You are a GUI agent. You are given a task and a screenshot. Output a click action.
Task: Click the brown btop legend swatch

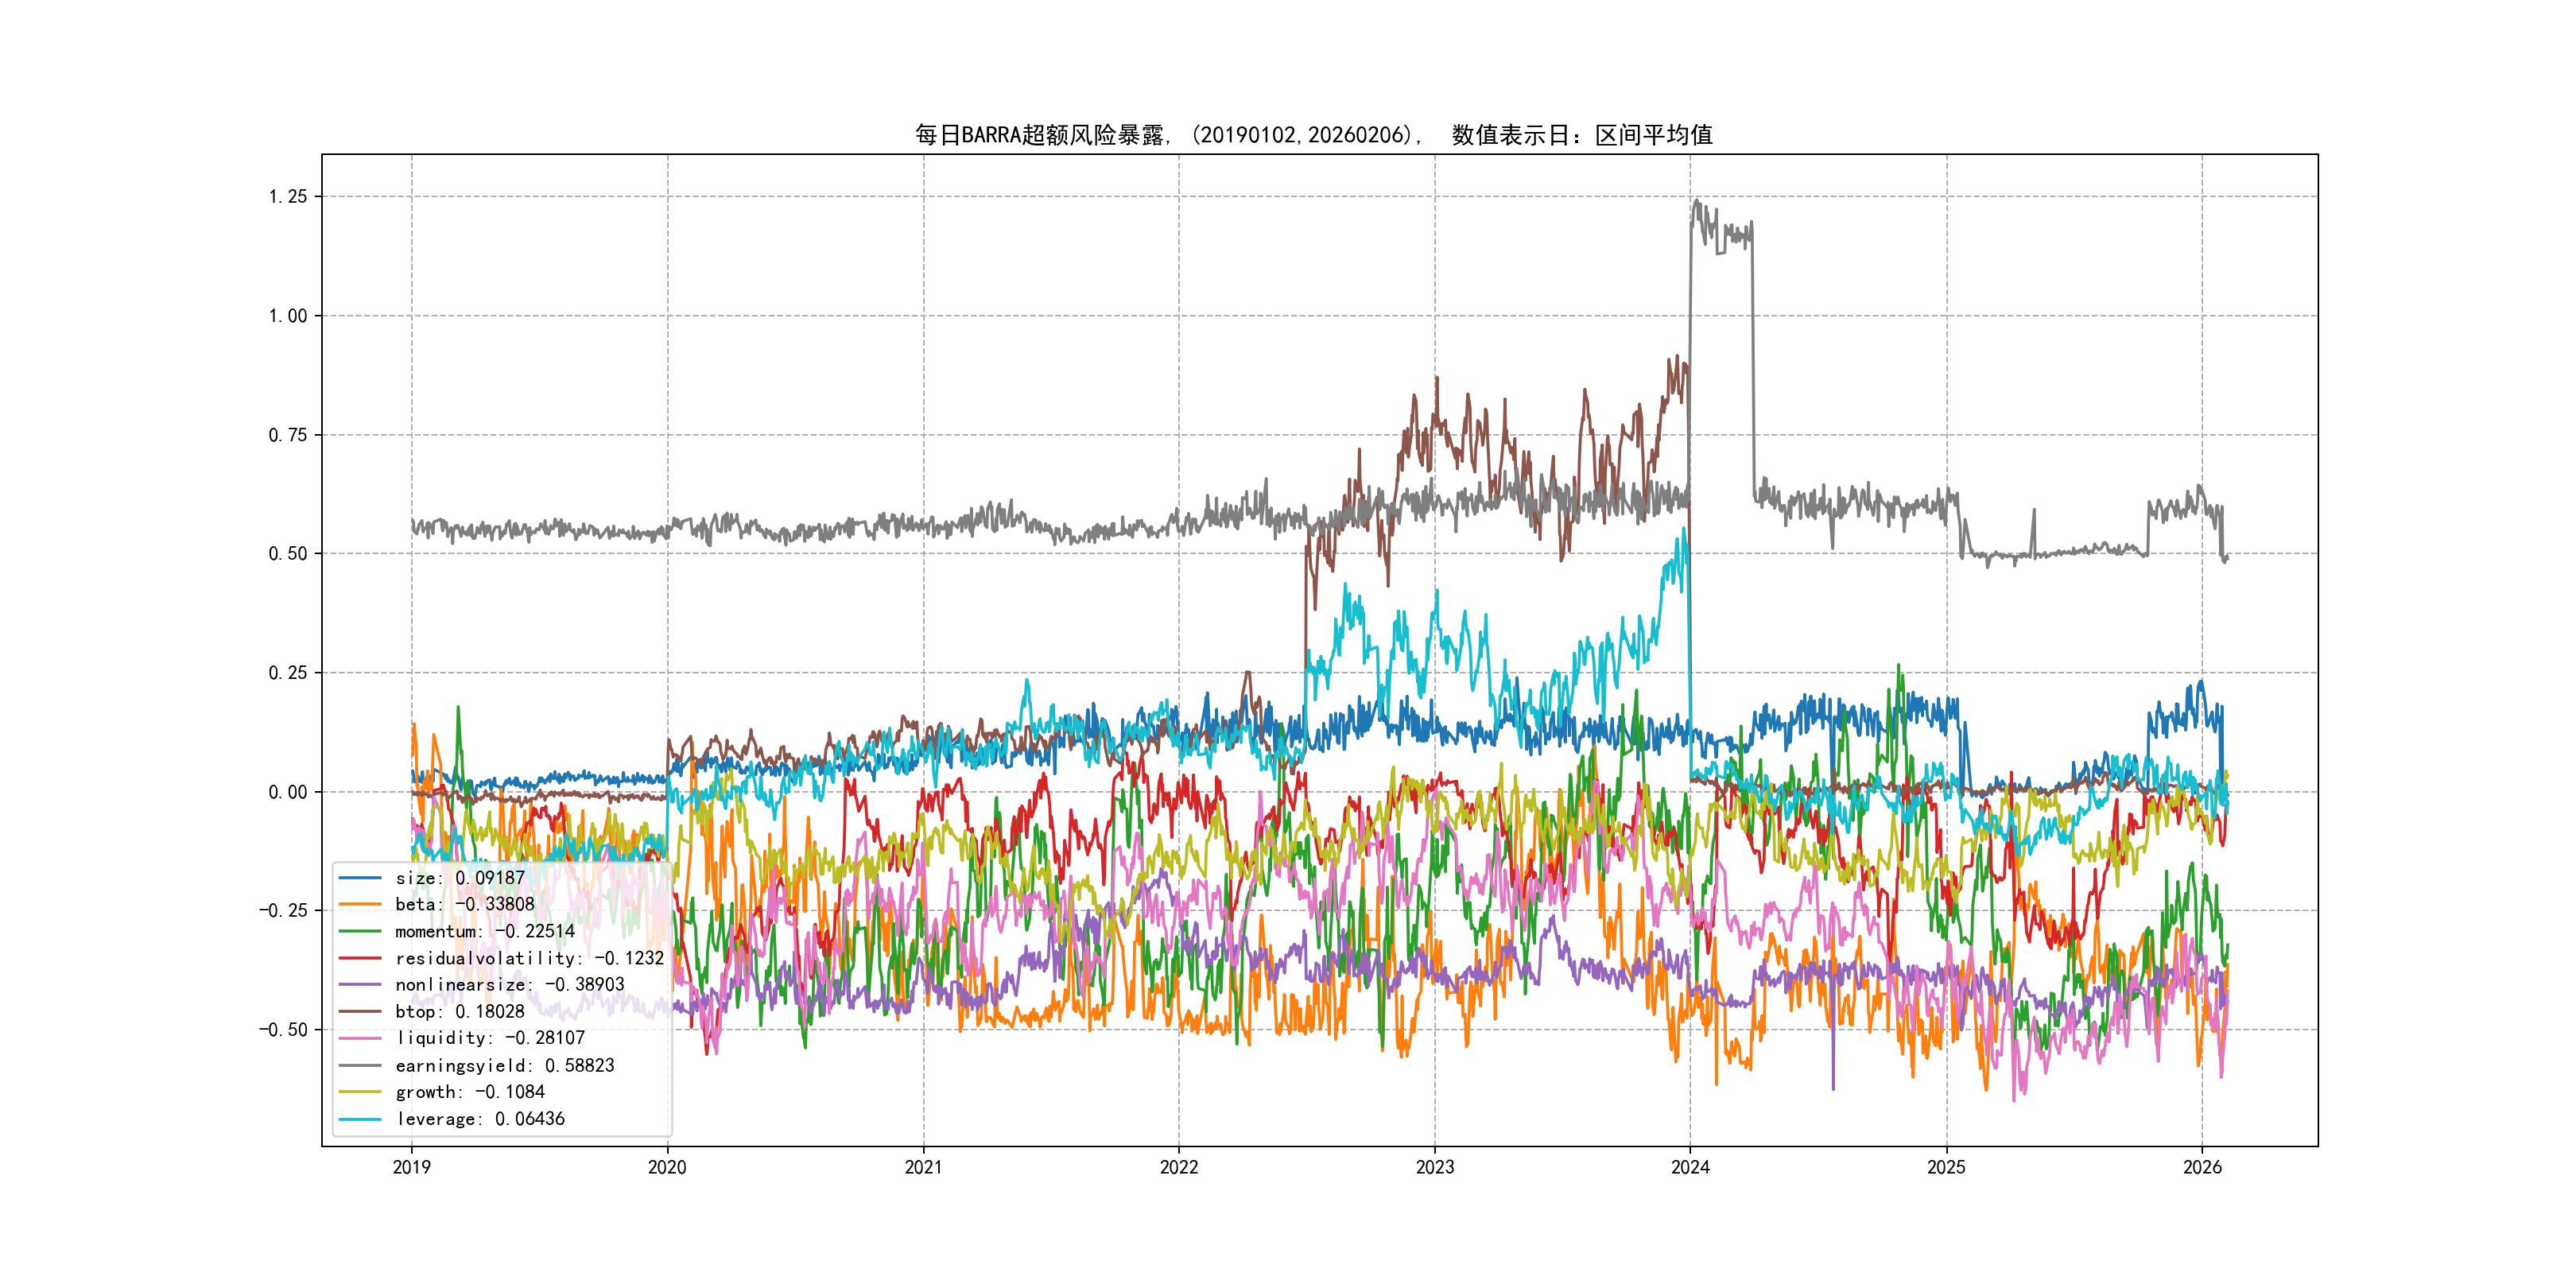pos(360,1011)
